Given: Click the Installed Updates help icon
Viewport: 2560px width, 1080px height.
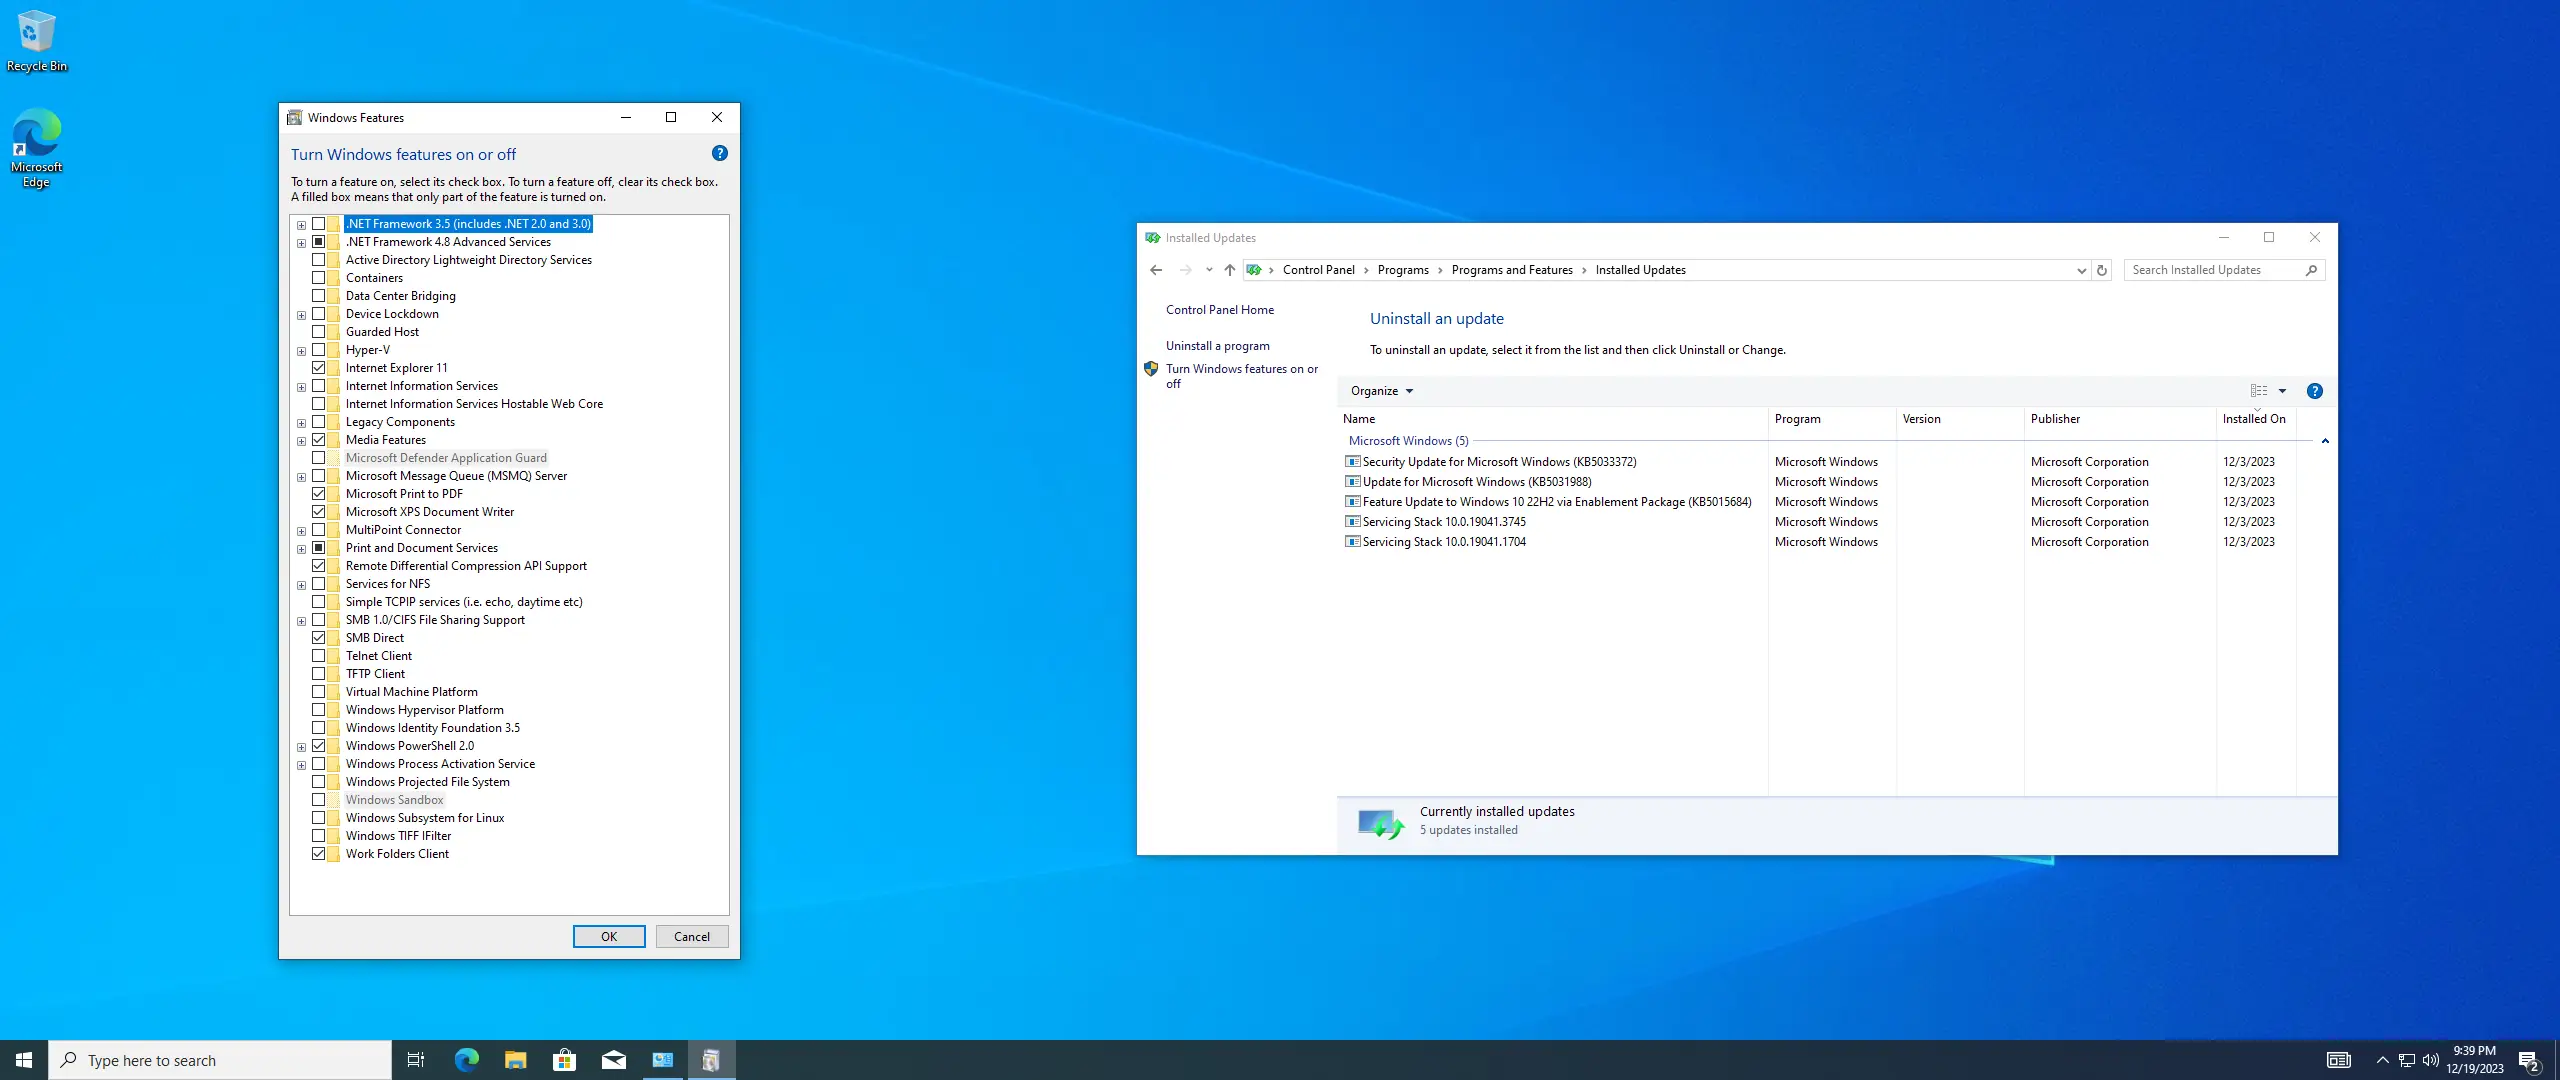Looking at the screenshot, I should (x=2314, y=391).
